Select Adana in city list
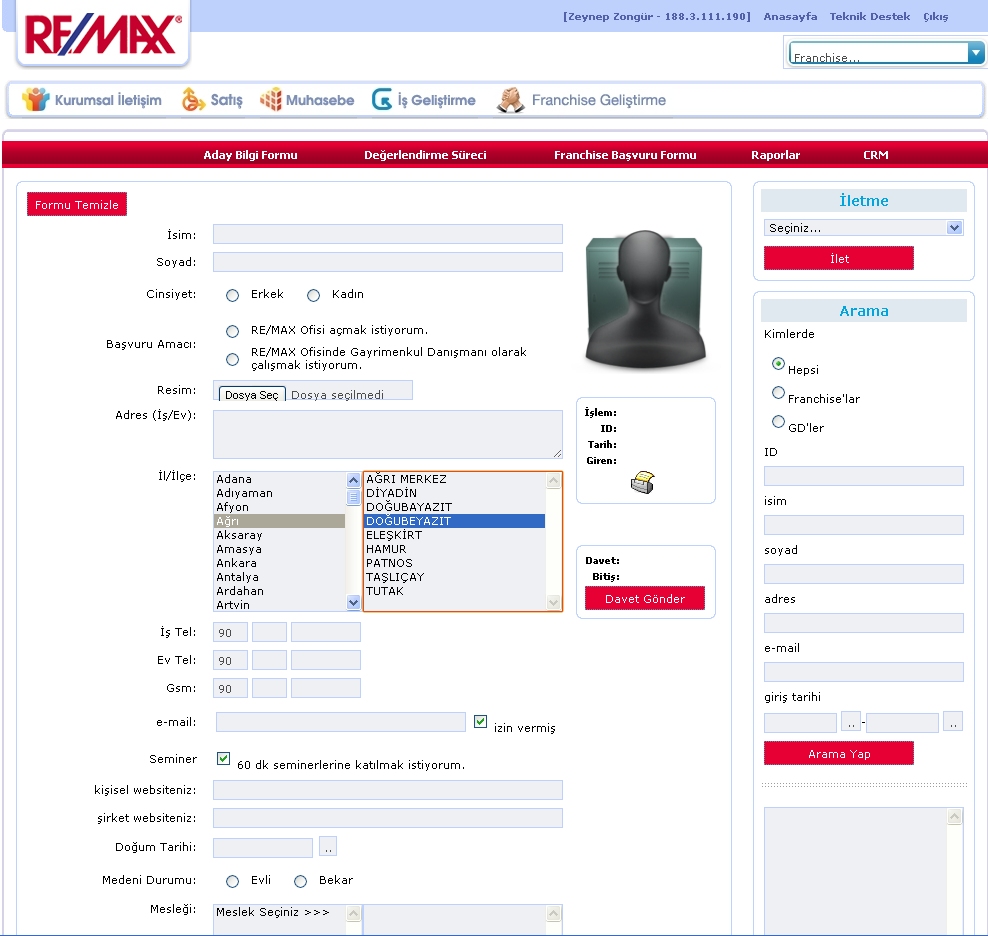This screenshot has height=936, width=988. [279, 479]
